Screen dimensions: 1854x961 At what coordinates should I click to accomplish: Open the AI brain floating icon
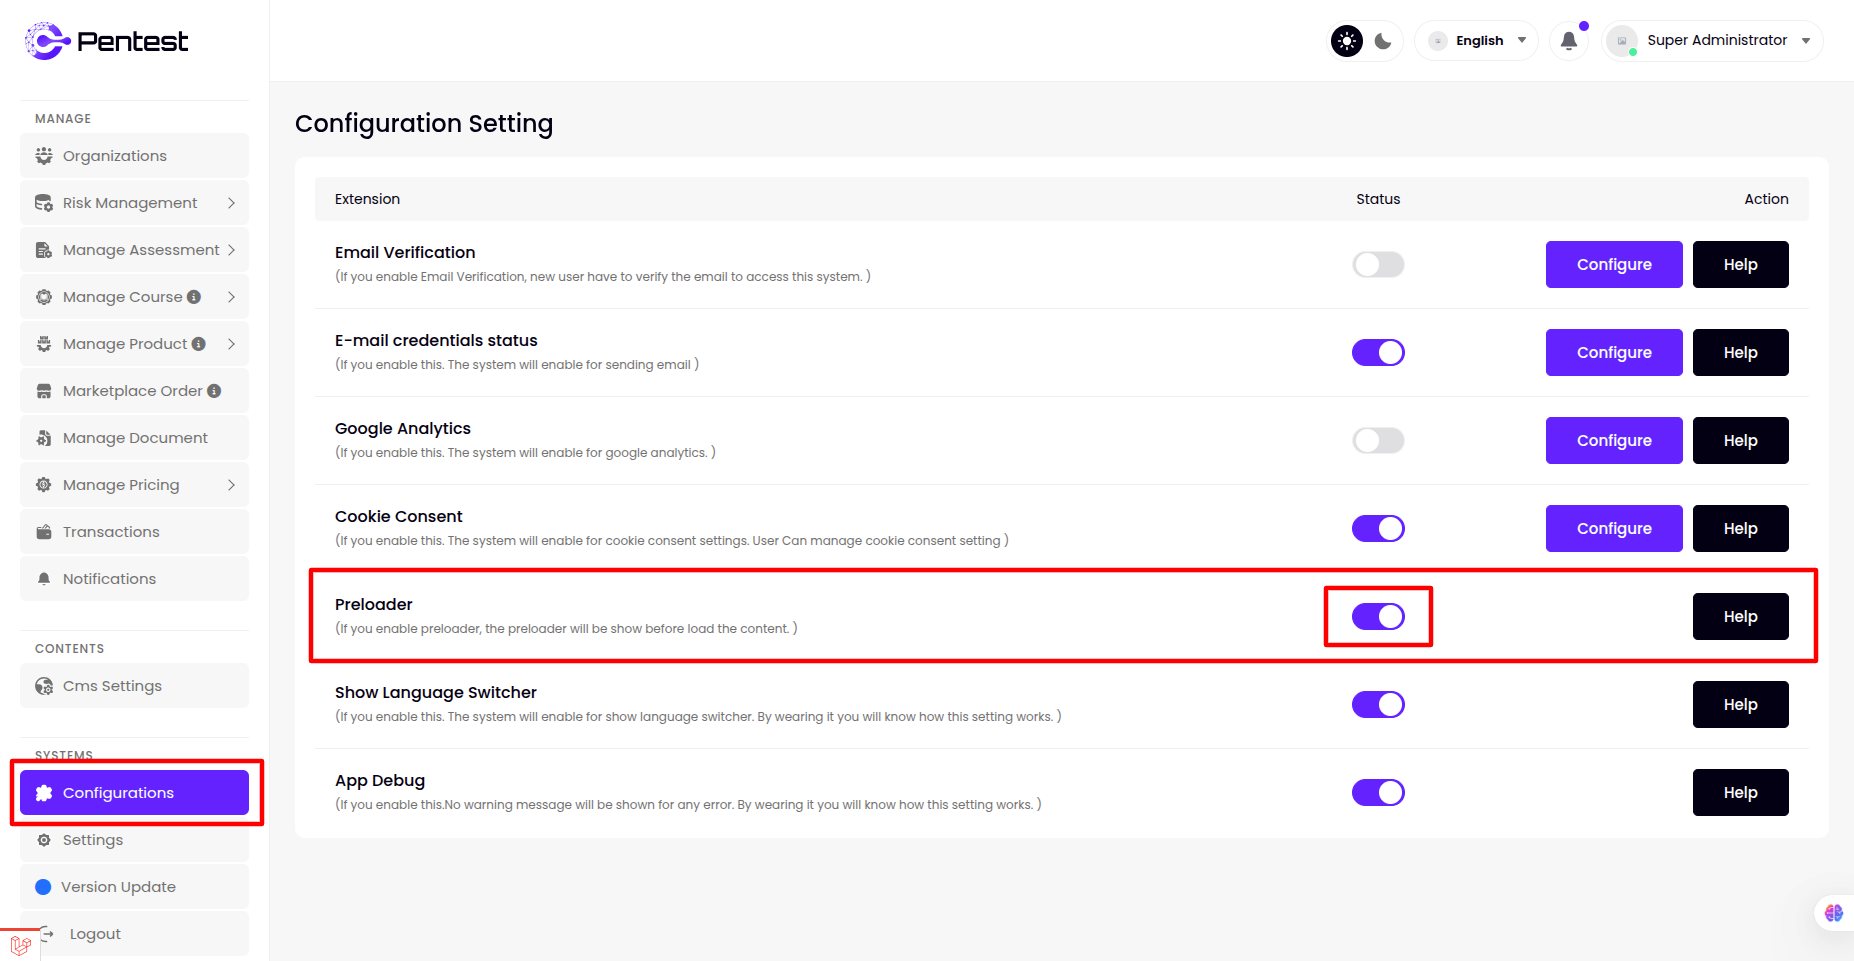(1833, 913)
